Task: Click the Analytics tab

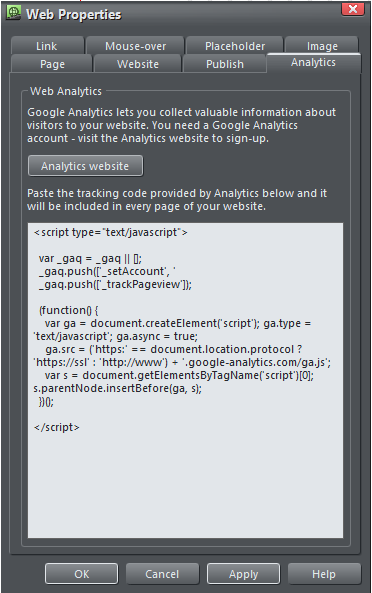Action: coord(313,62)
